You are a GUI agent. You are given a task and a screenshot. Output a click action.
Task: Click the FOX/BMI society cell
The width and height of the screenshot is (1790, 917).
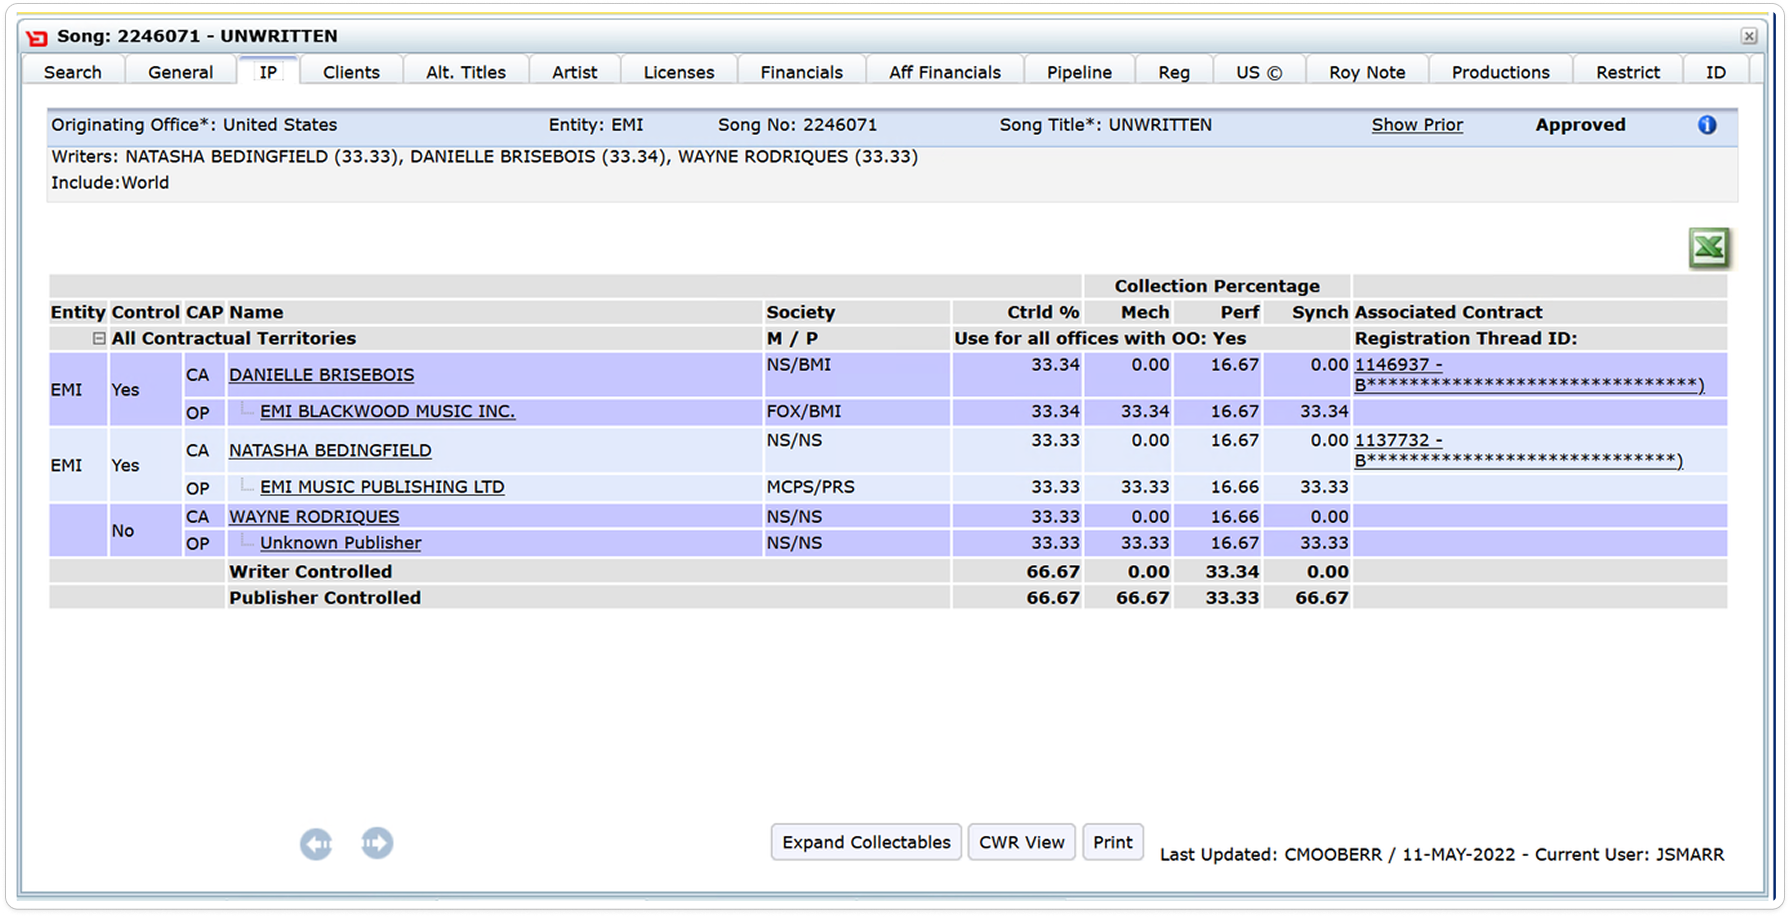point(804,411)
